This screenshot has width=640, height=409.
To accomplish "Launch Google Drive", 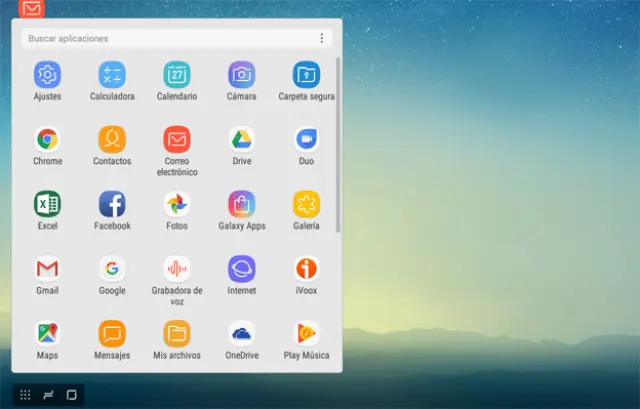I will click(x=241, y=139).
